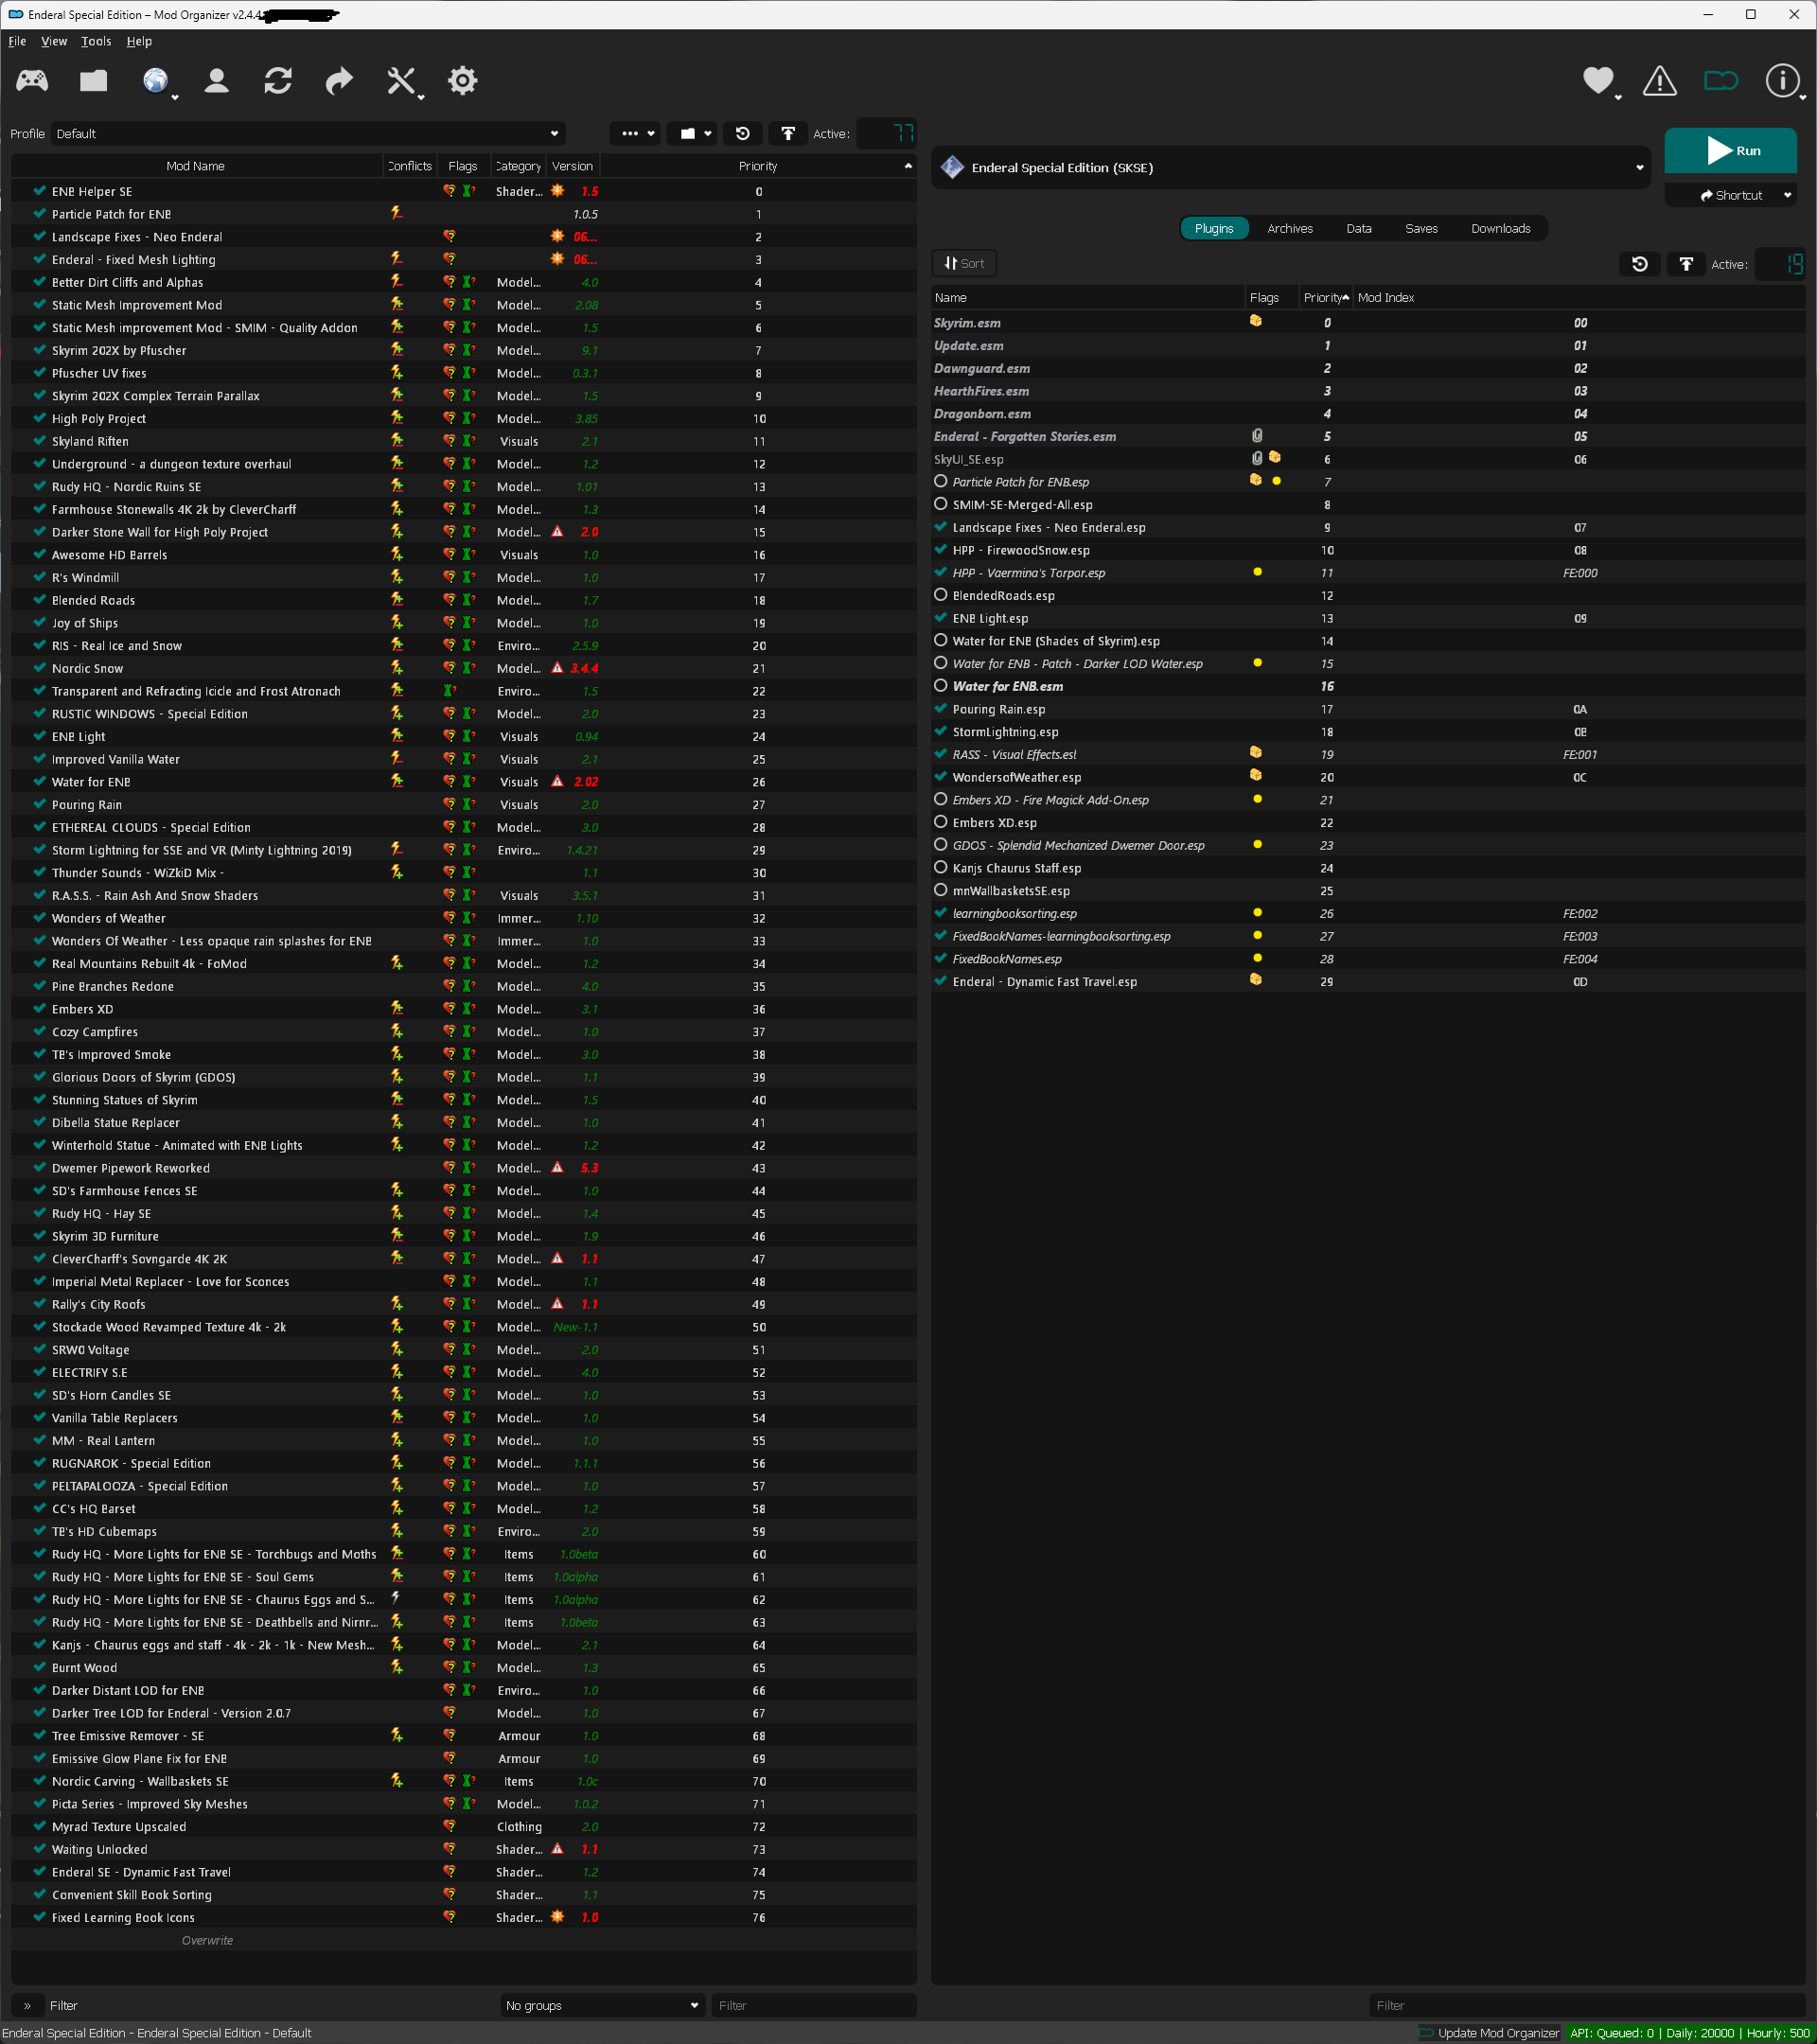Click create backup icon in plugins pane
1817x2044 pixels.
tap(1686, 264)
